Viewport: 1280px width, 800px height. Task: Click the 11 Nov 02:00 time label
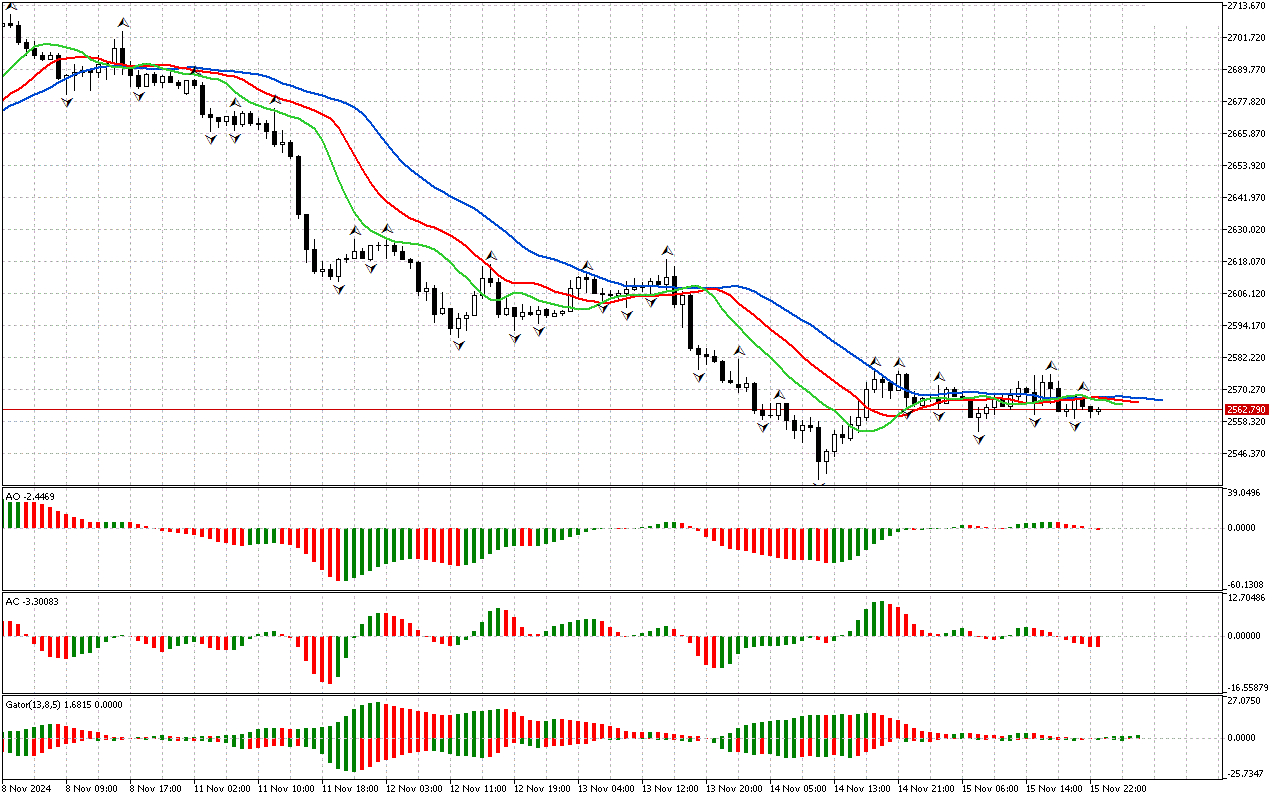coord(220,789)
